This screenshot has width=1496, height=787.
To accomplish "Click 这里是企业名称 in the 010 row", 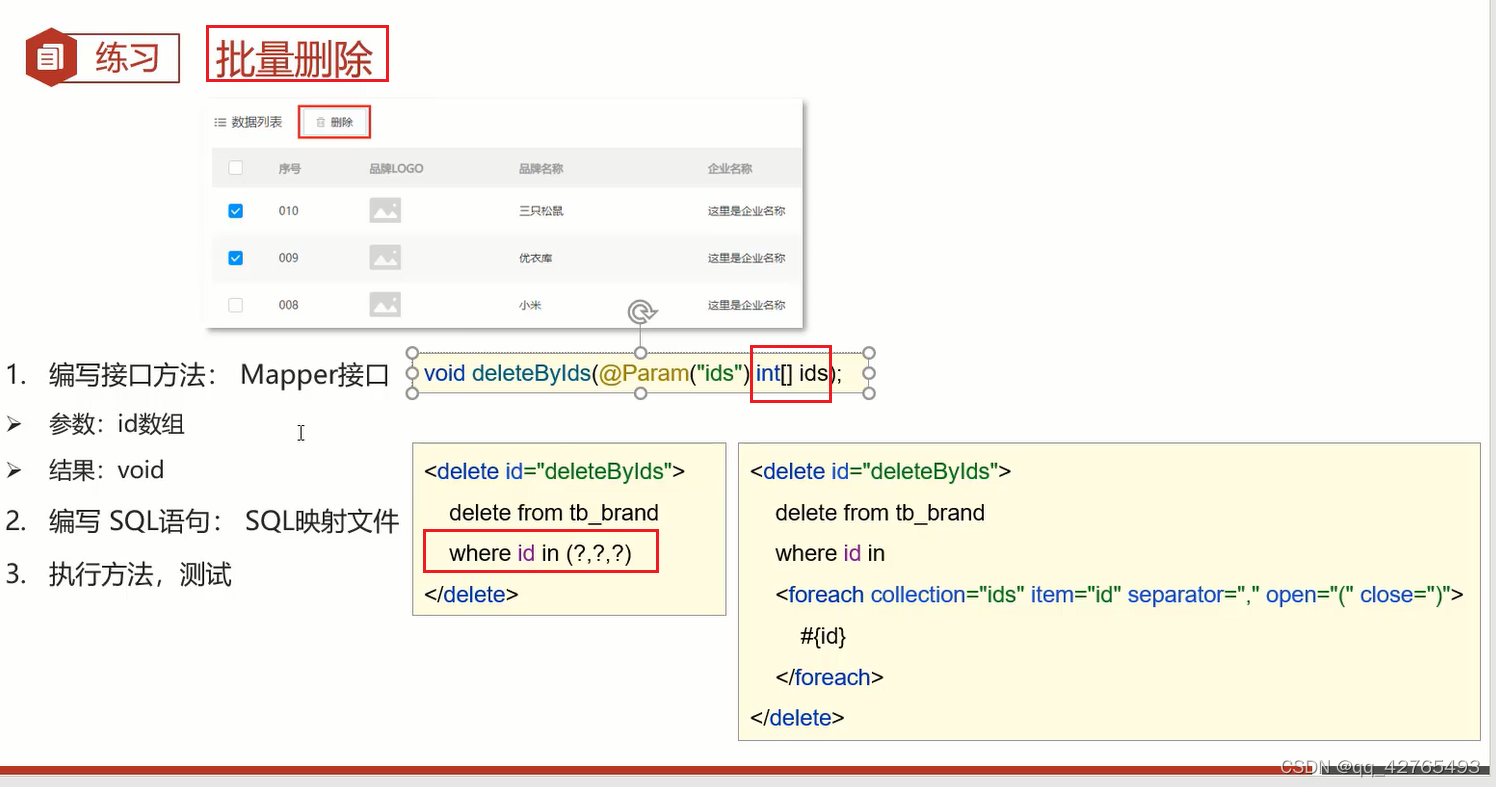I will 746,211.
